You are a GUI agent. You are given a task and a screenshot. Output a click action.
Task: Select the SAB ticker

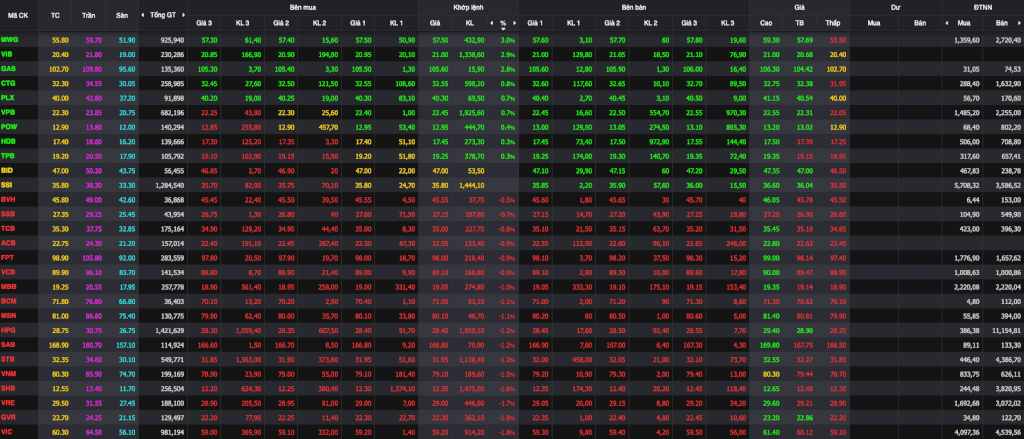pyautogui.click(x=8, y=344)
